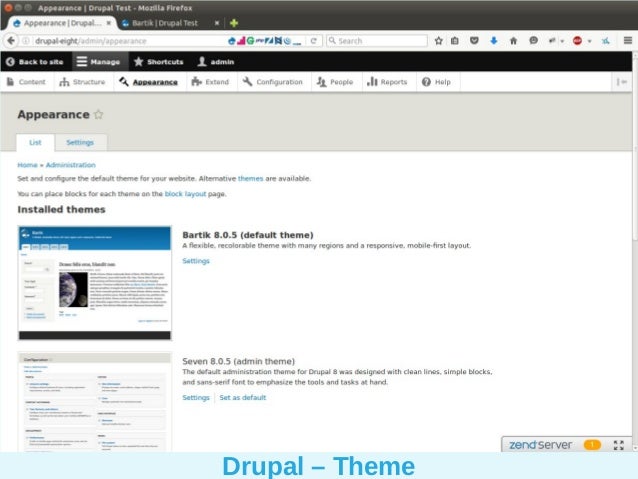This screenshot has height=479, width=638.
Task: Click the green G icon in address bar
Action: click(250, 41)
